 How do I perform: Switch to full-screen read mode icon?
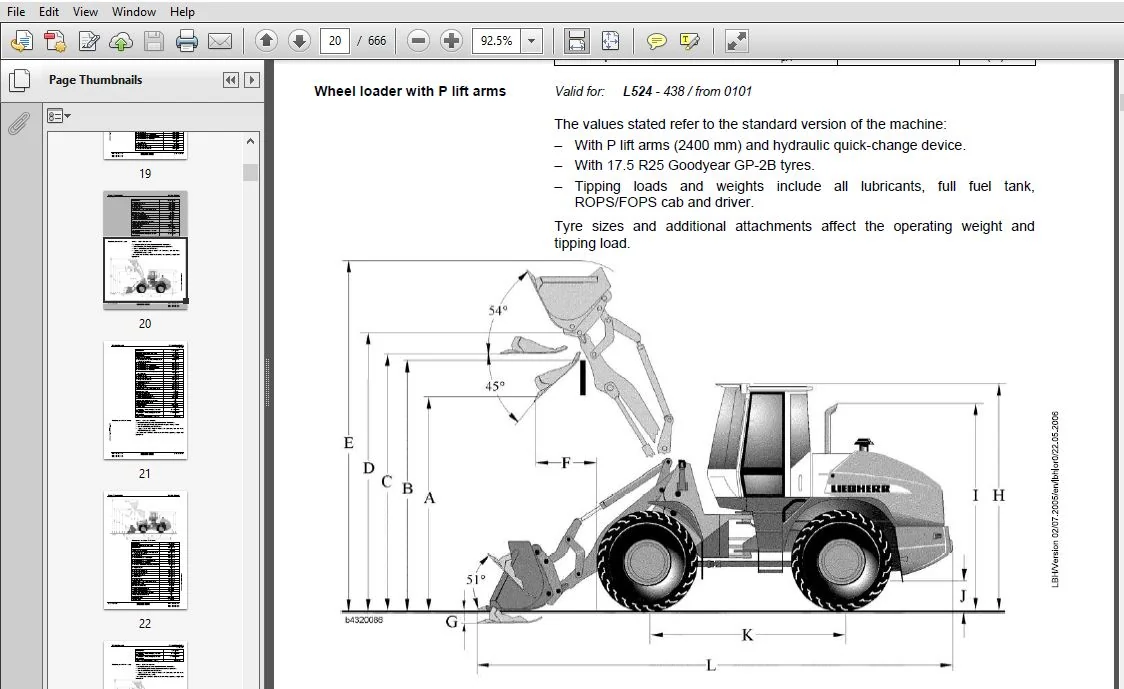pos(736,41)
